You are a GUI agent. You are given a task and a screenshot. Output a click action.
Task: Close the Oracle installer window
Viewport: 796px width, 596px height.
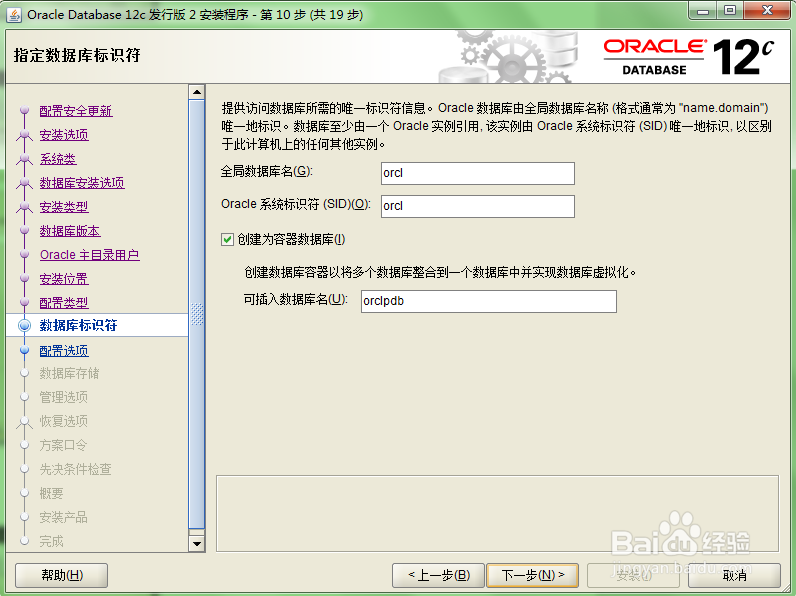point(767,11)
